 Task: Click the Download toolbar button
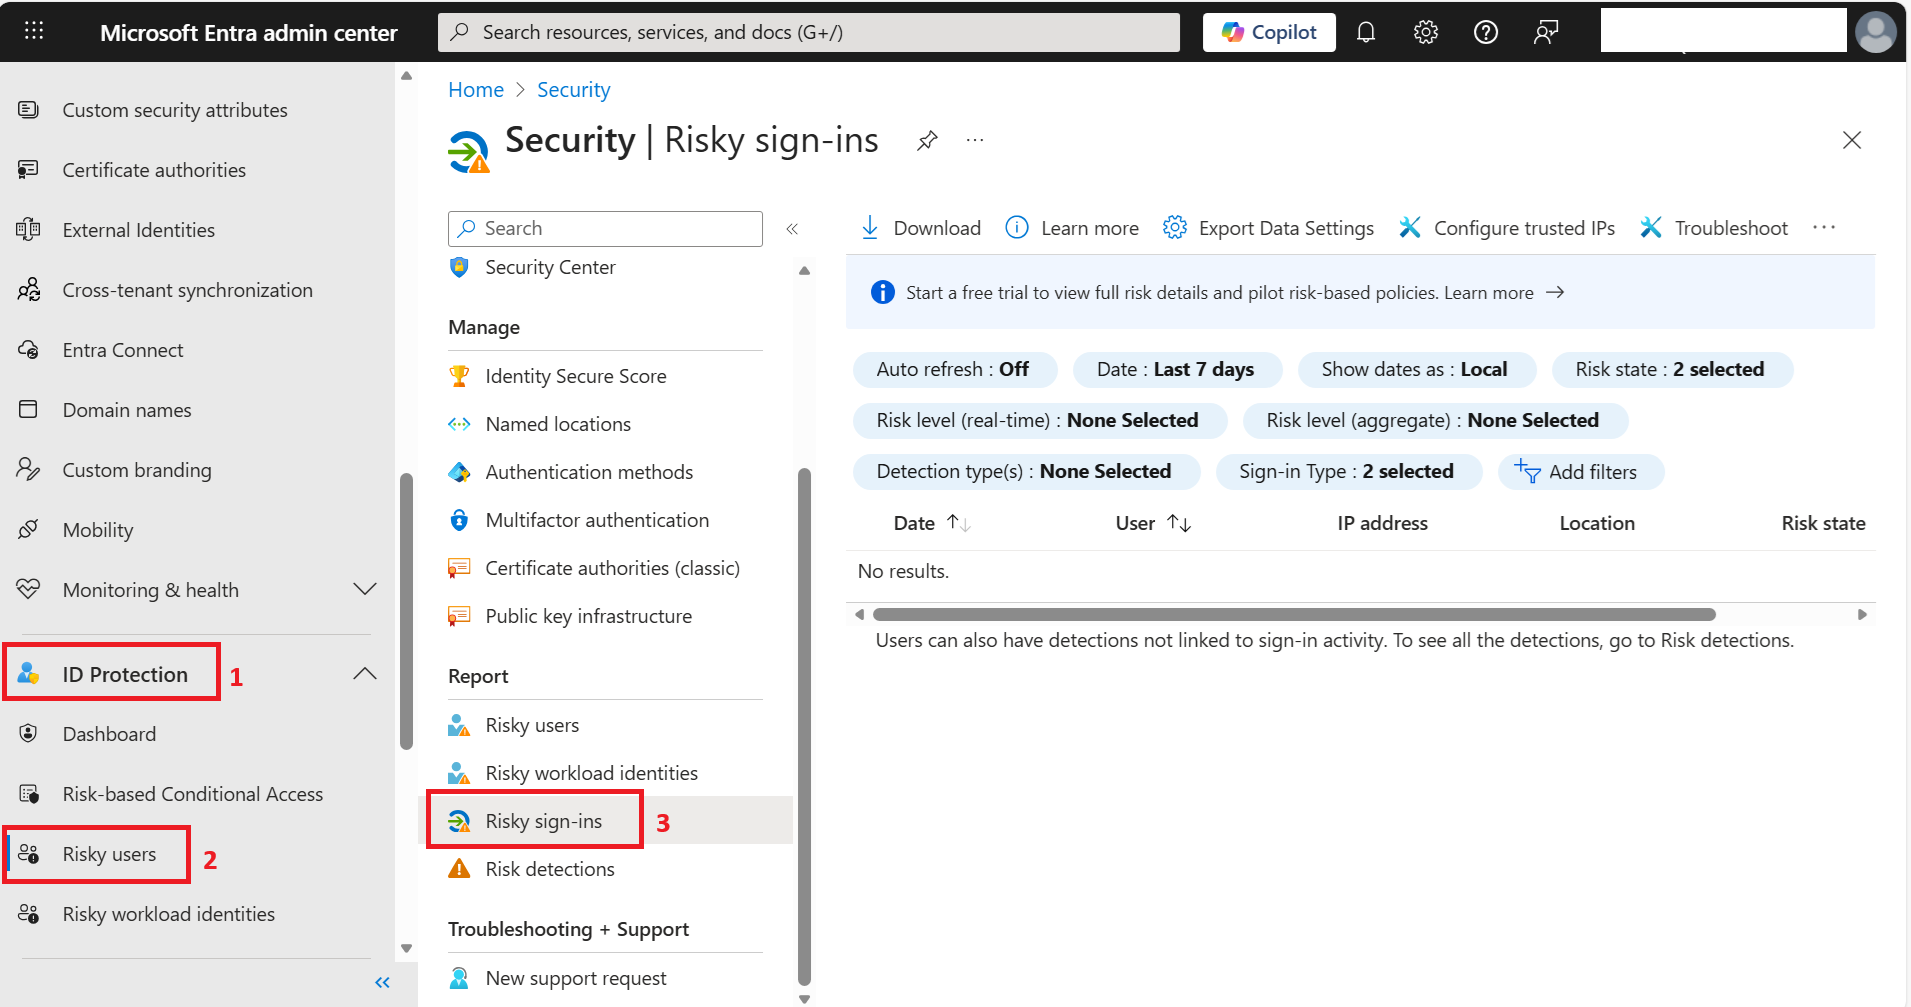921,228
